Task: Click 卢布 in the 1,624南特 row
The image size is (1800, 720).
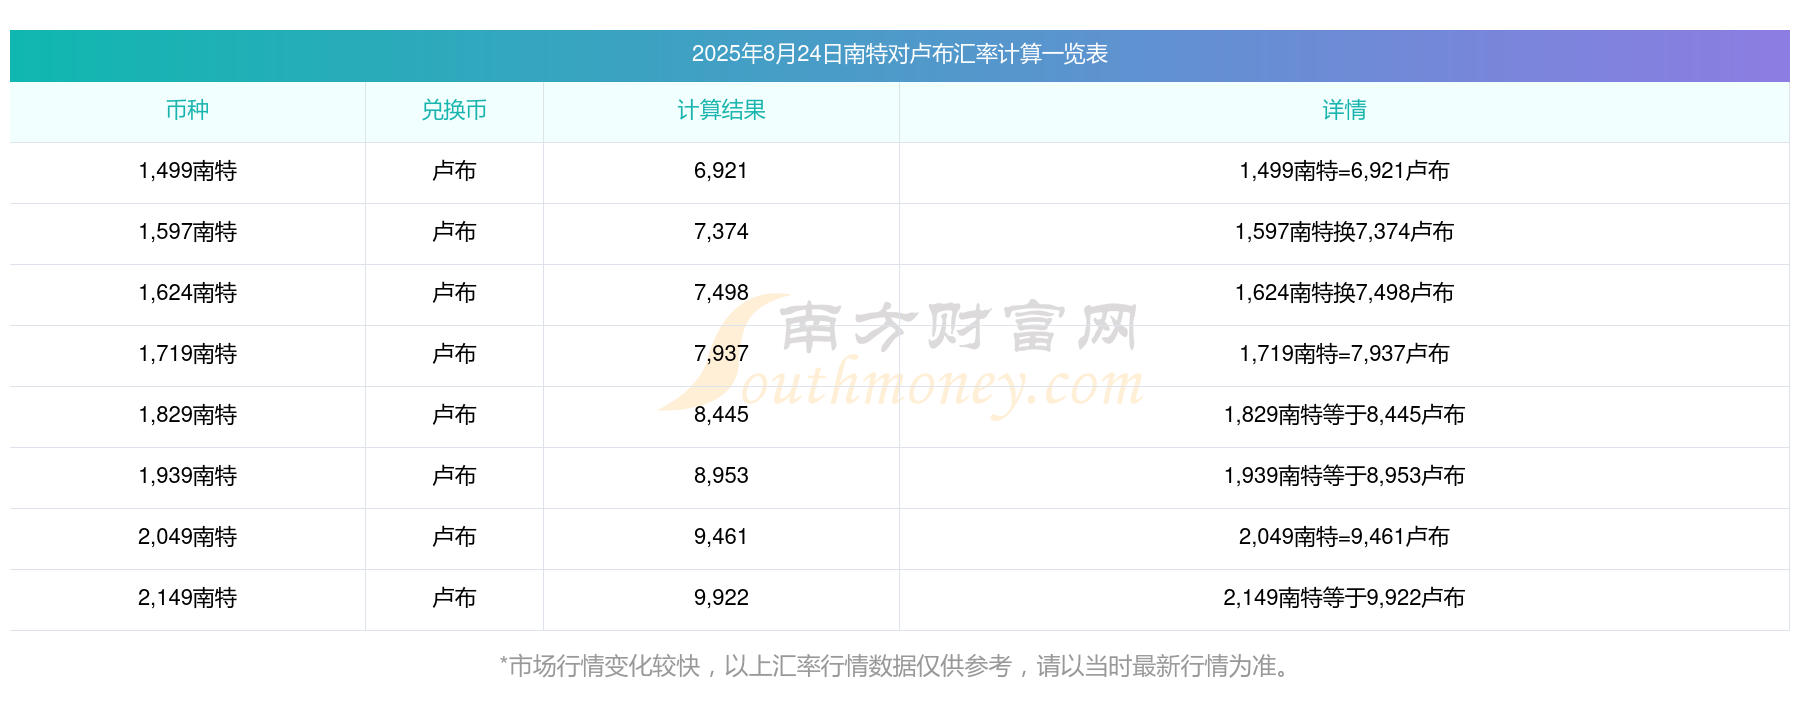Action: point(454,293)
